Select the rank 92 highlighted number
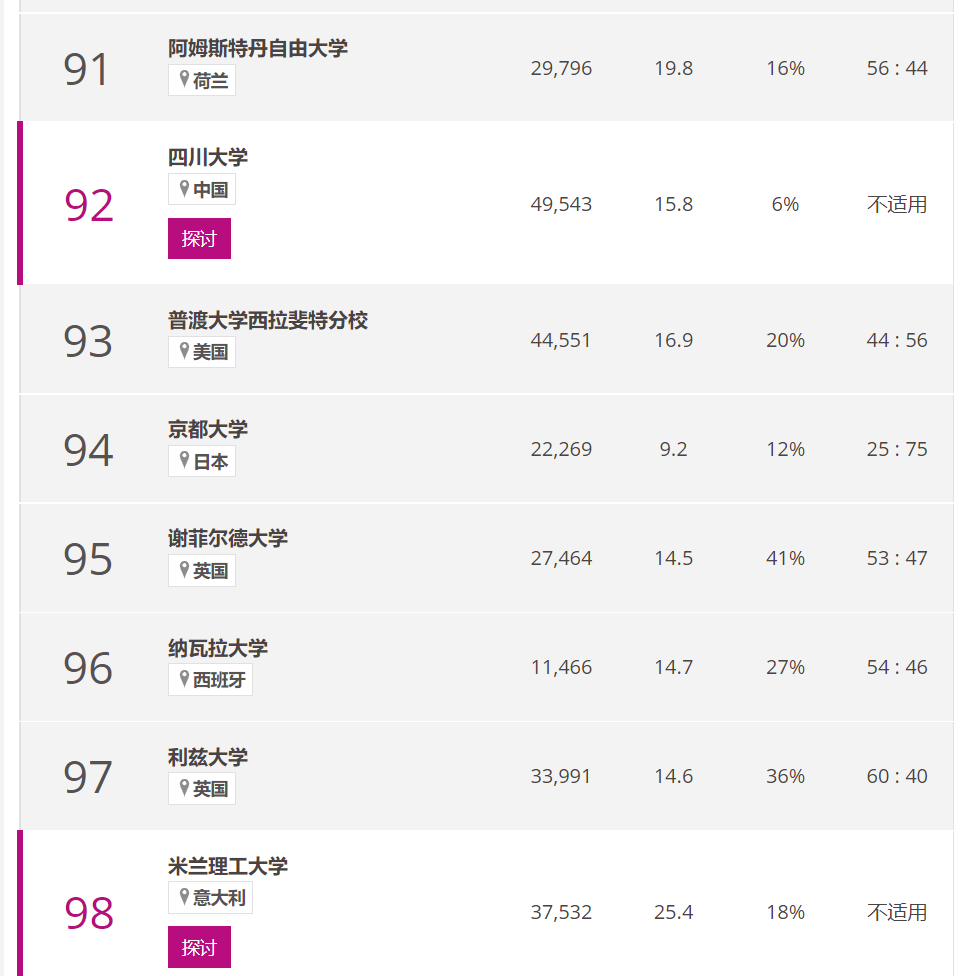961x976 pixels. (88, 205)
